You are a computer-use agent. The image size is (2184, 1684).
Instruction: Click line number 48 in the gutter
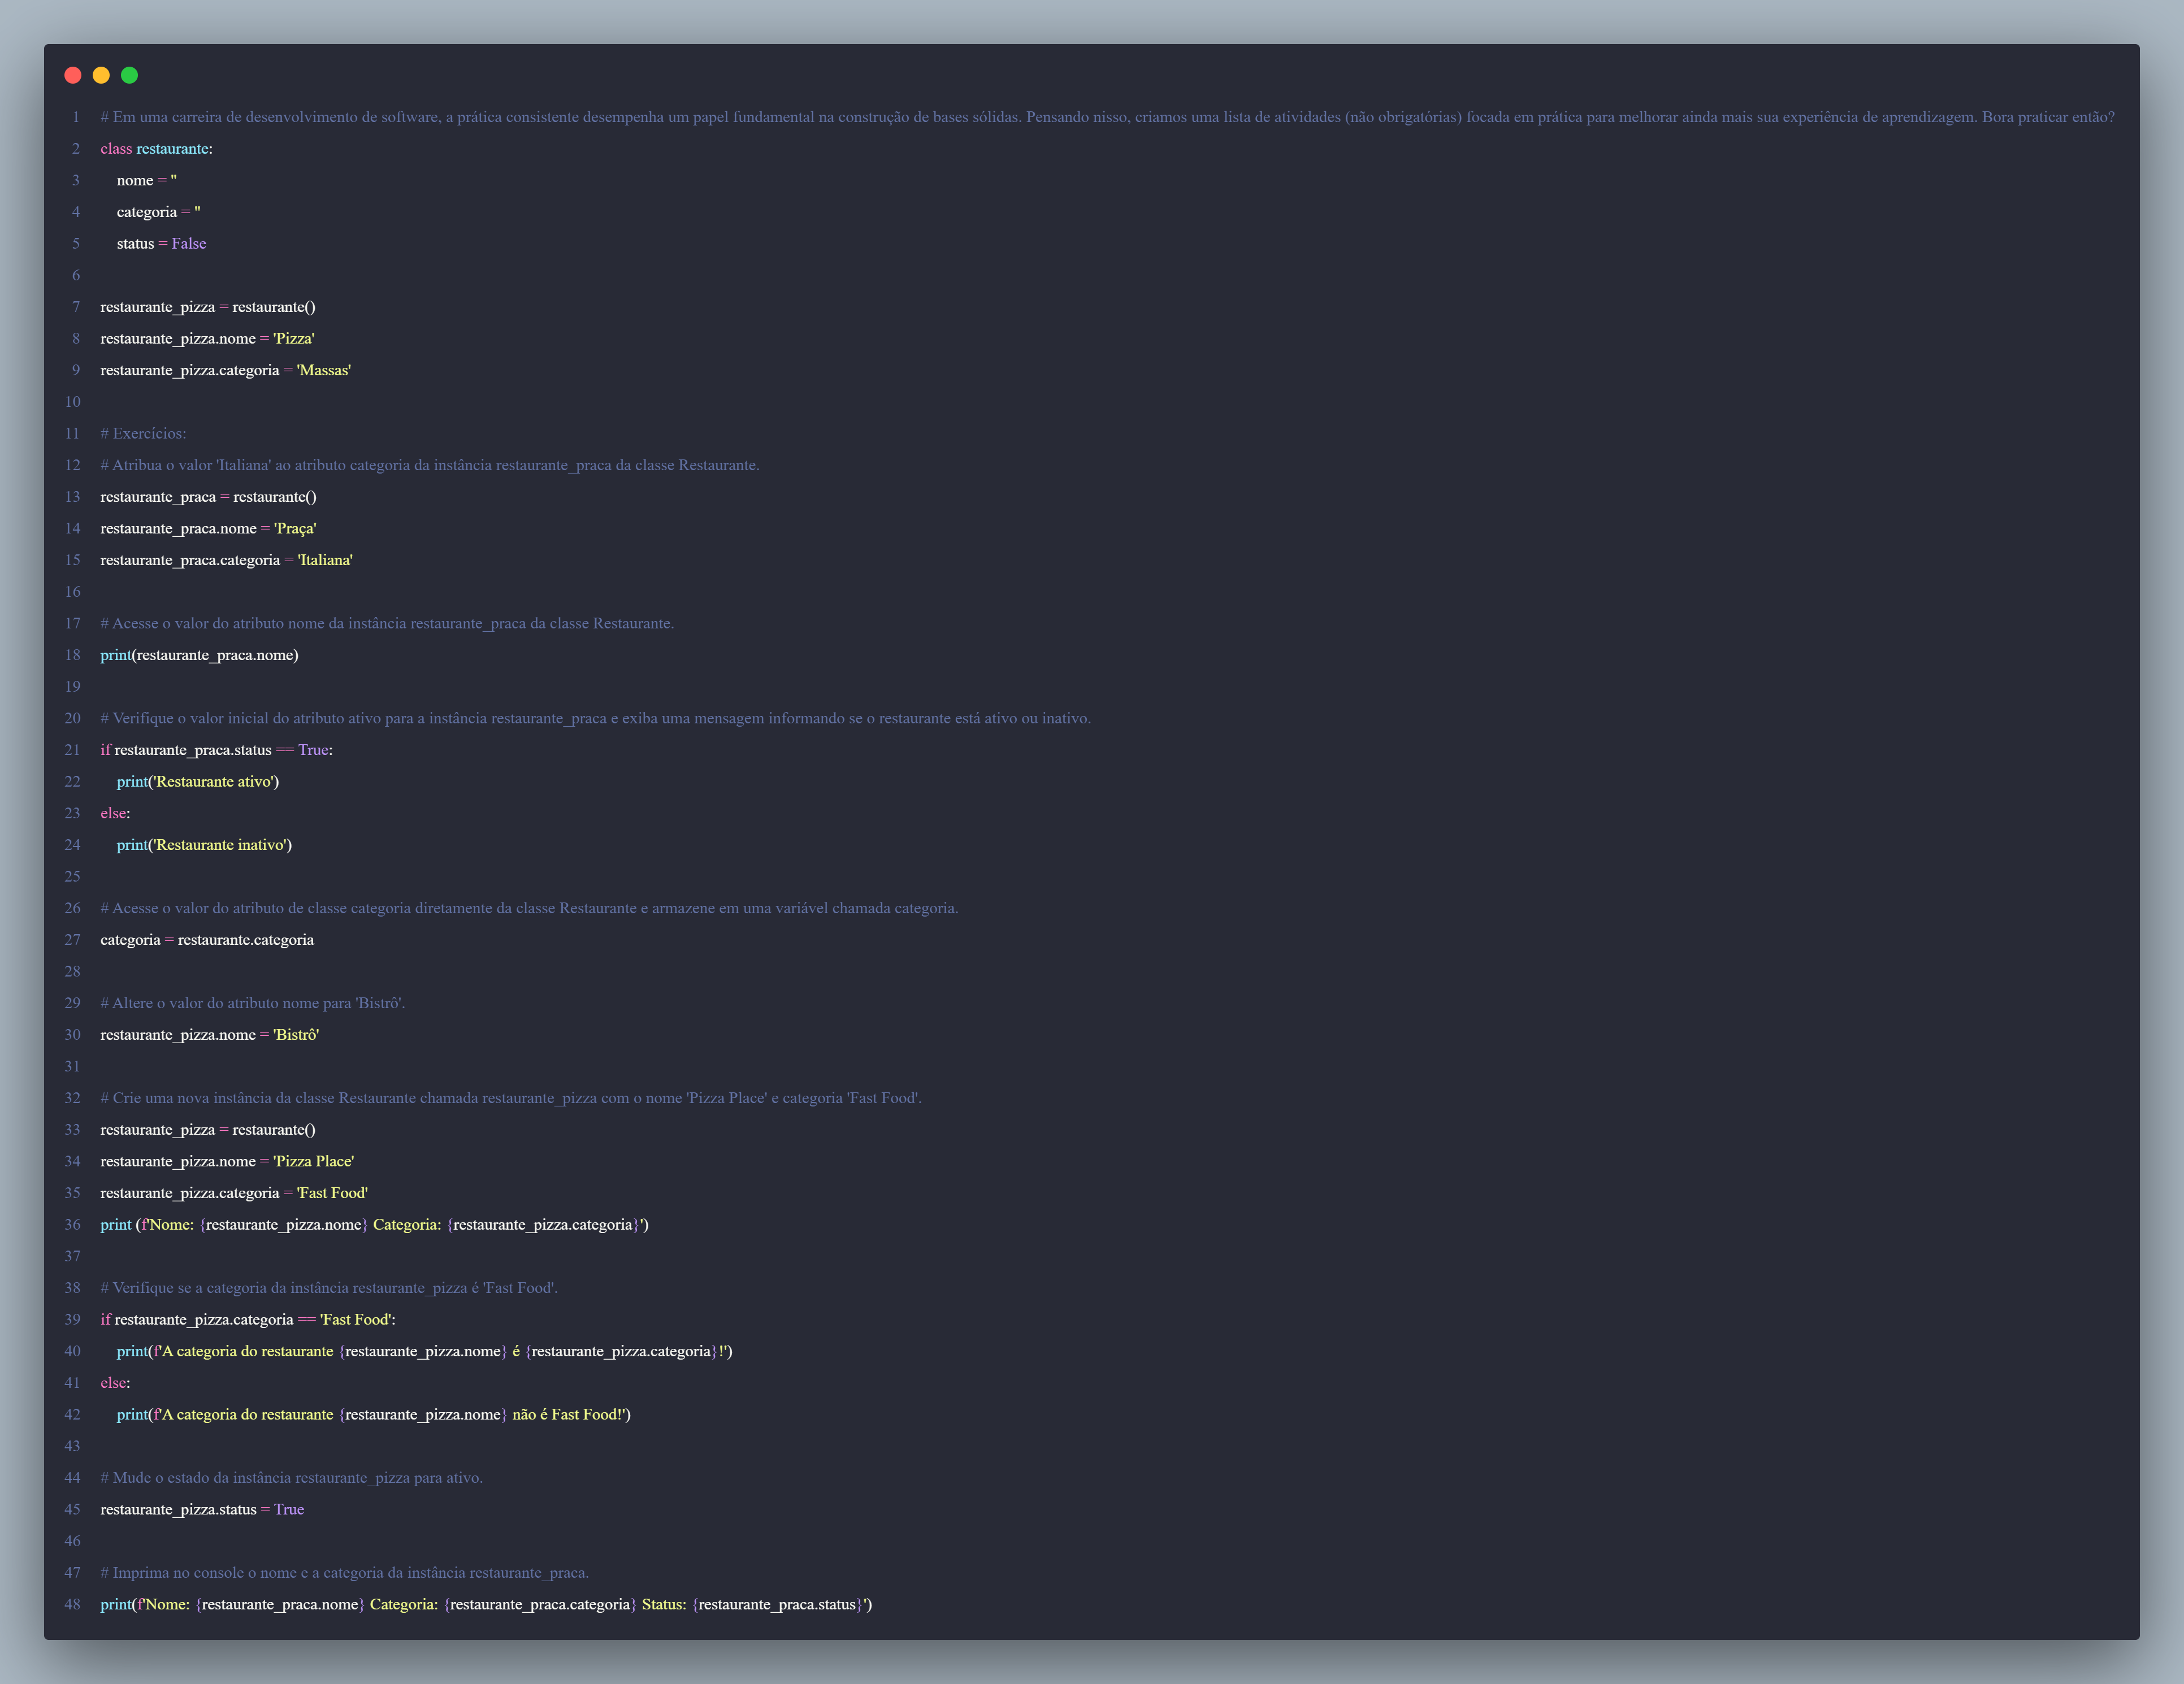[73, 1605]
